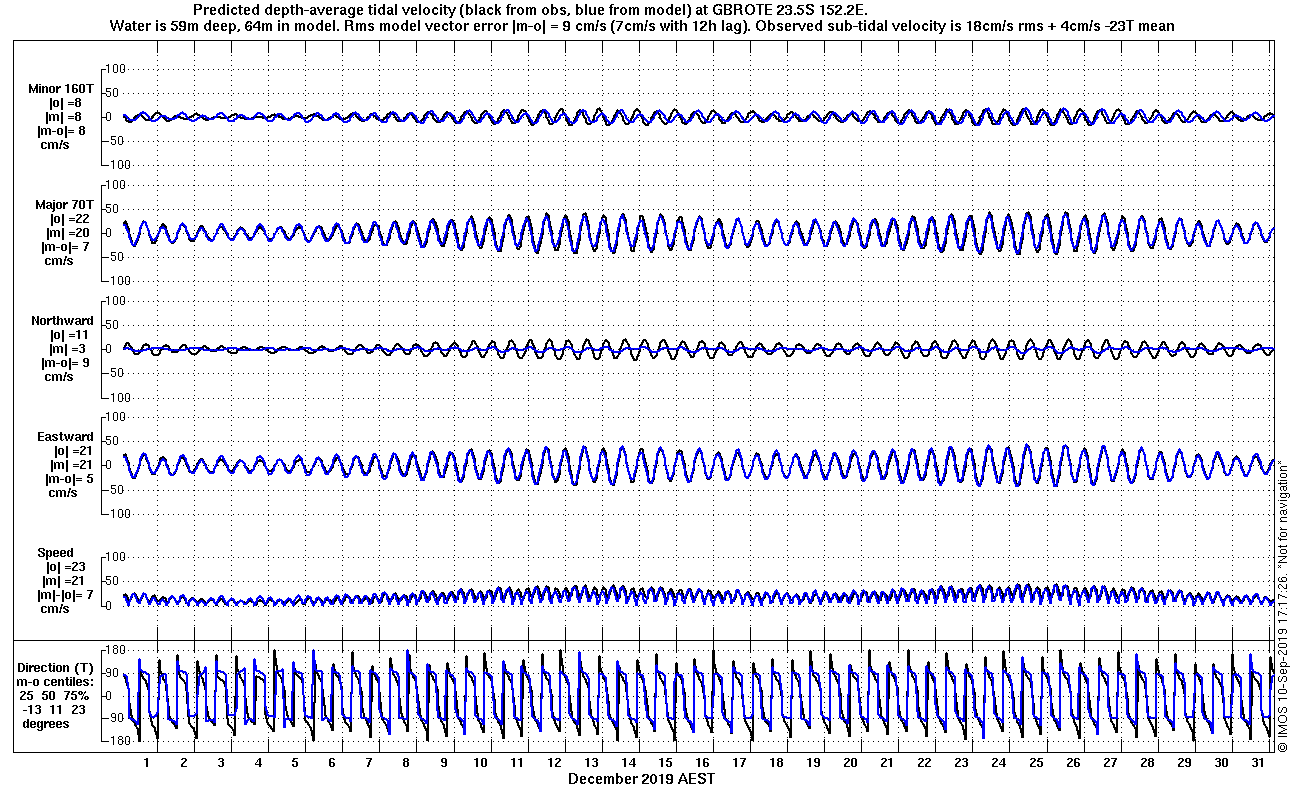Click day '27' on the date axis
This screenshot has height=800, width=1300.
[1109, 763]
